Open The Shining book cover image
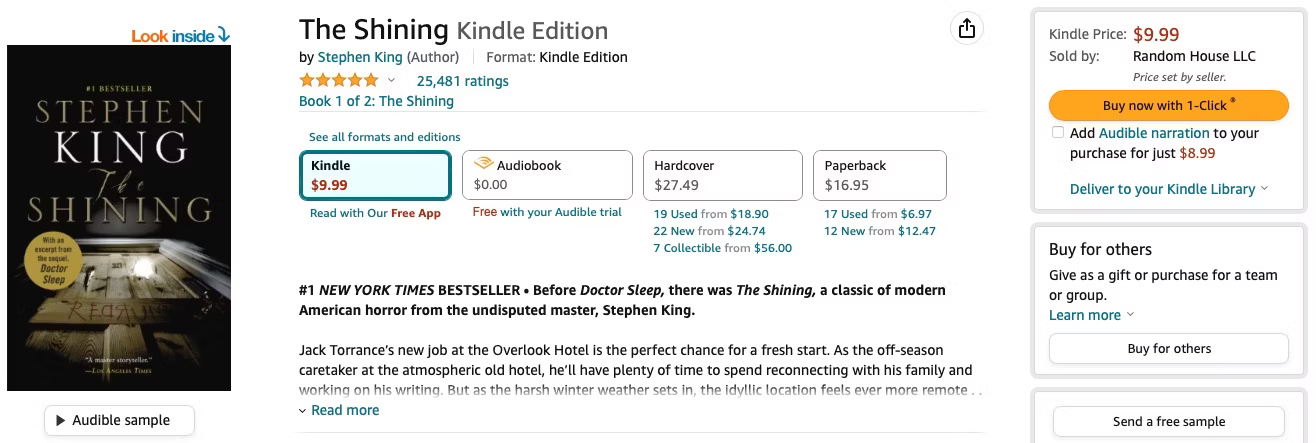Image resolution: width=1316 pixels, height=443 pixels. tap(119, 218)
